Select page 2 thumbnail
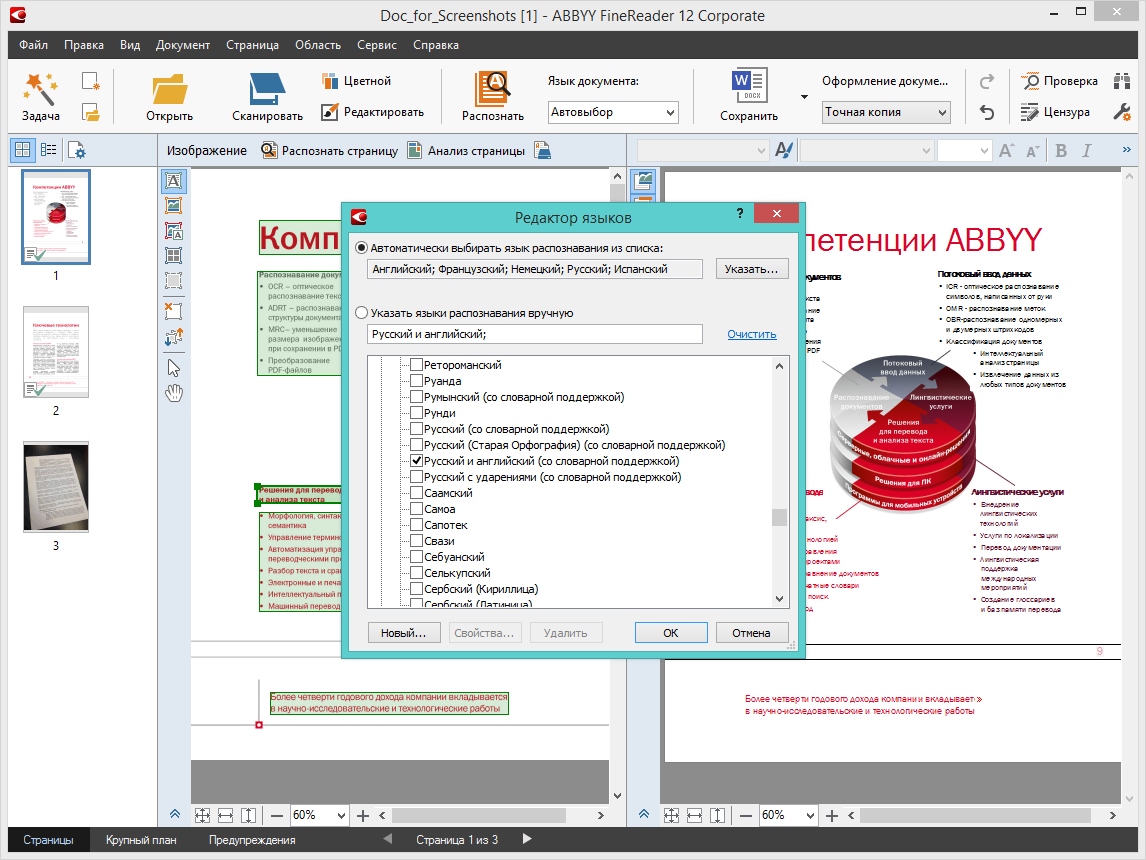 [x=56, y=352]
